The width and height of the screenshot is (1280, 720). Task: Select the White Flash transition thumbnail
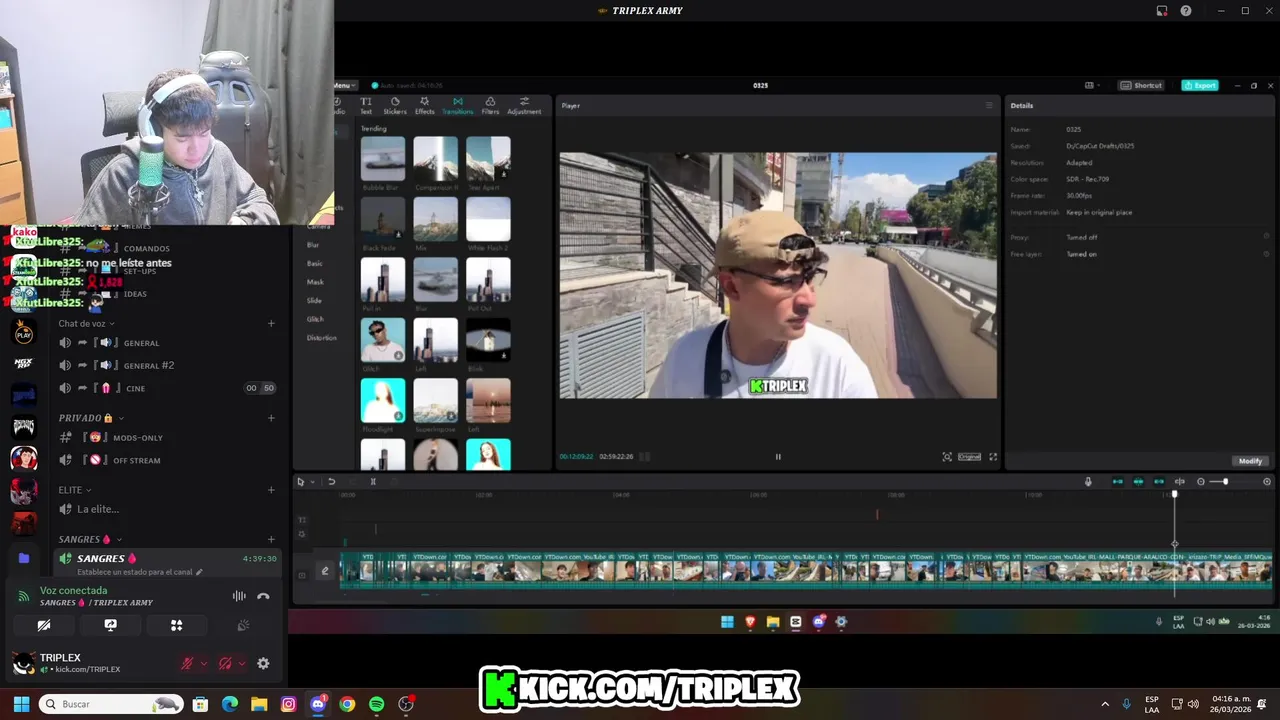tap(488, 219)
